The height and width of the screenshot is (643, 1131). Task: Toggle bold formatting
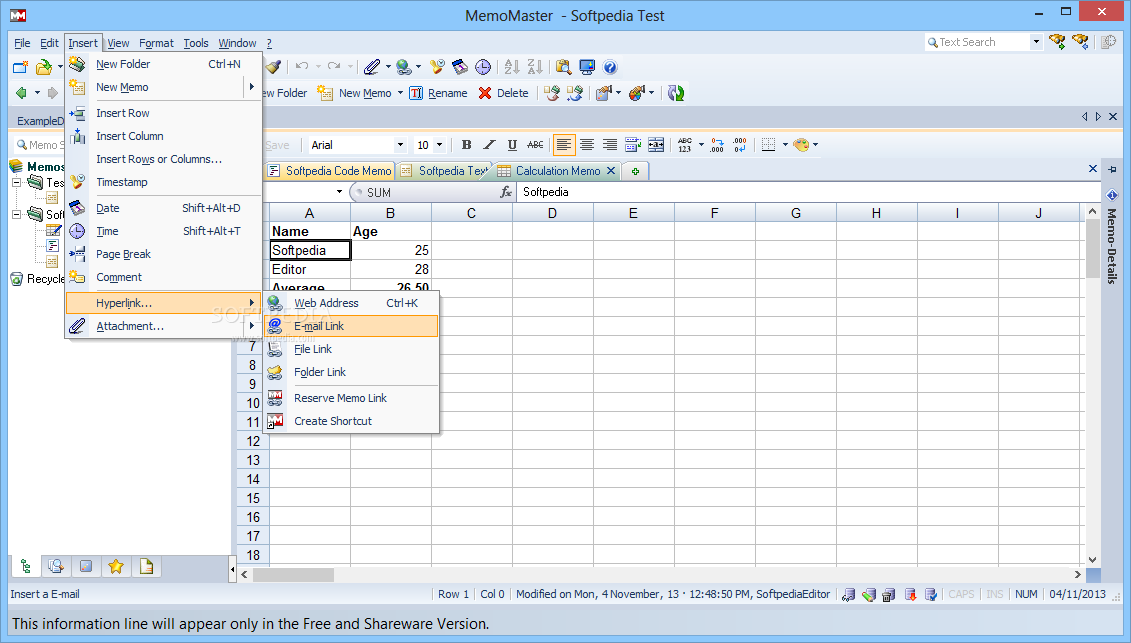click(467, 145)
